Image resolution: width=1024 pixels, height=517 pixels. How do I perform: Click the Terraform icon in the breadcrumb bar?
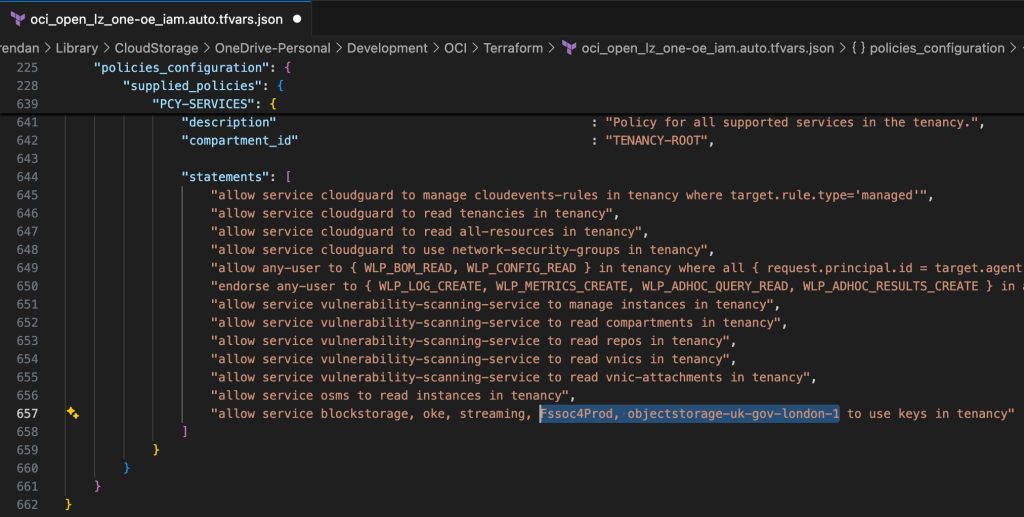click(x=568, y=48)
